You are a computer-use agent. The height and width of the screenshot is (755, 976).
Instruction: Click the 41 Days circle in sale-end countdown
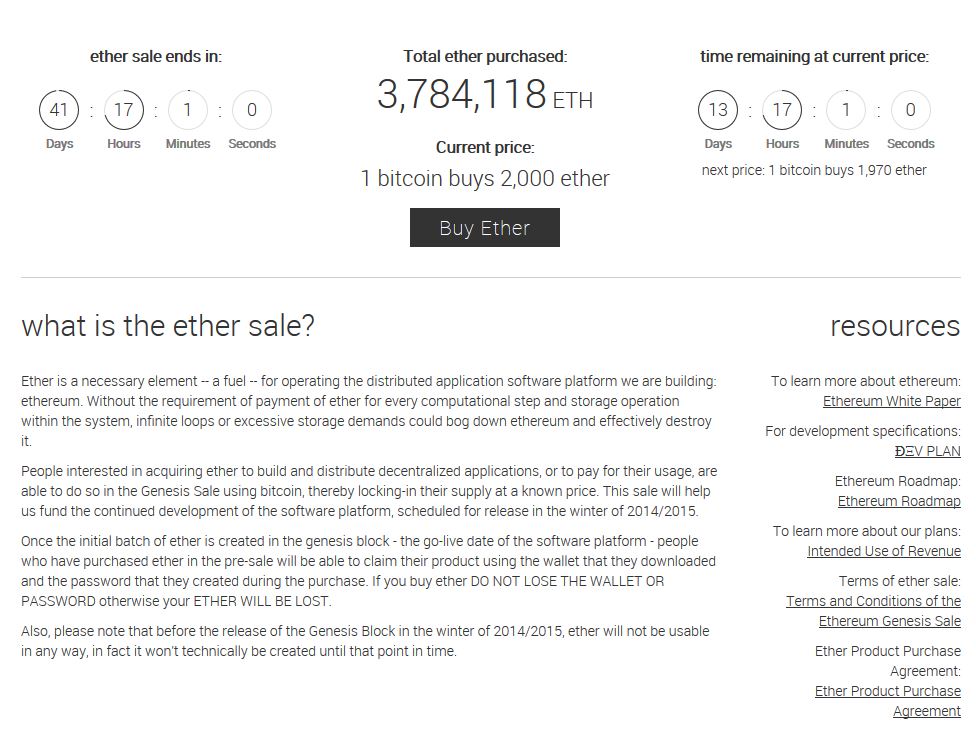pyautogui.click(x=59, y=110)
